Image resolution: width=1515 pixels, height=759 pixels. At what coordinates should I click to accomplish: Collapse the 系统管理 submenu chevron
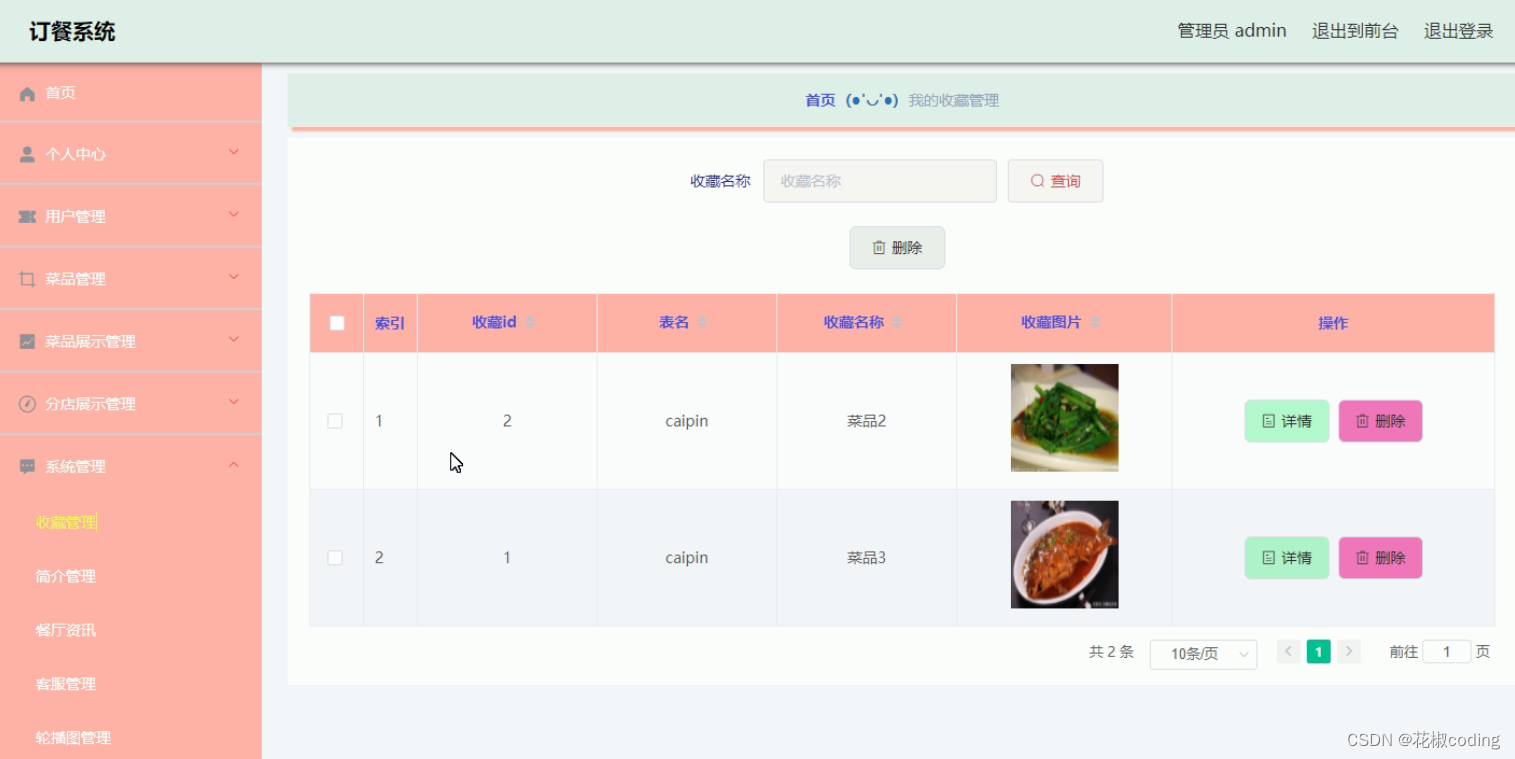233,464
